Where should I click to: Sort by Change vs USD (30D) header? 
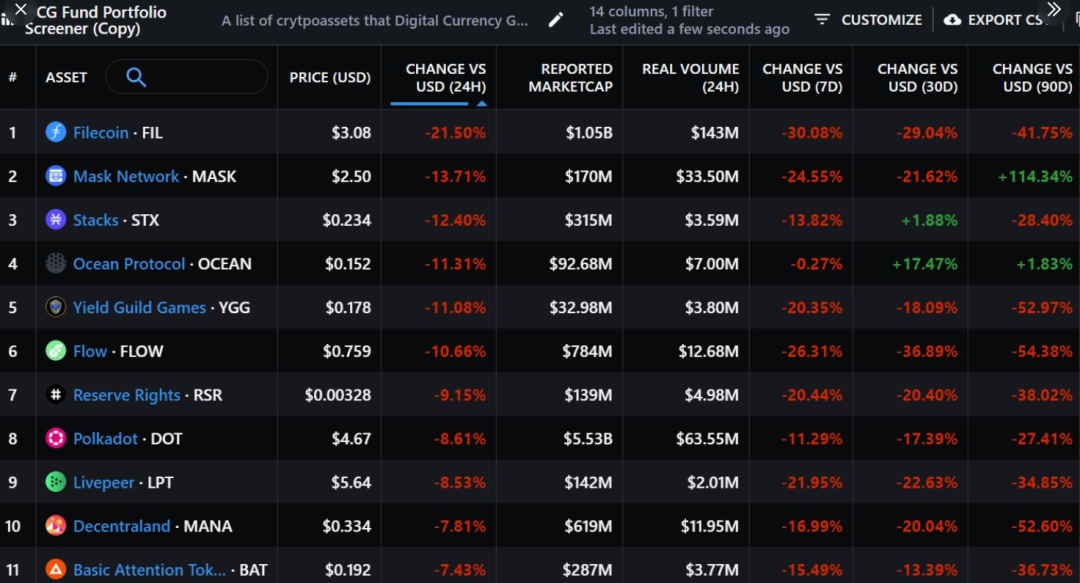(x=917, y=77)
